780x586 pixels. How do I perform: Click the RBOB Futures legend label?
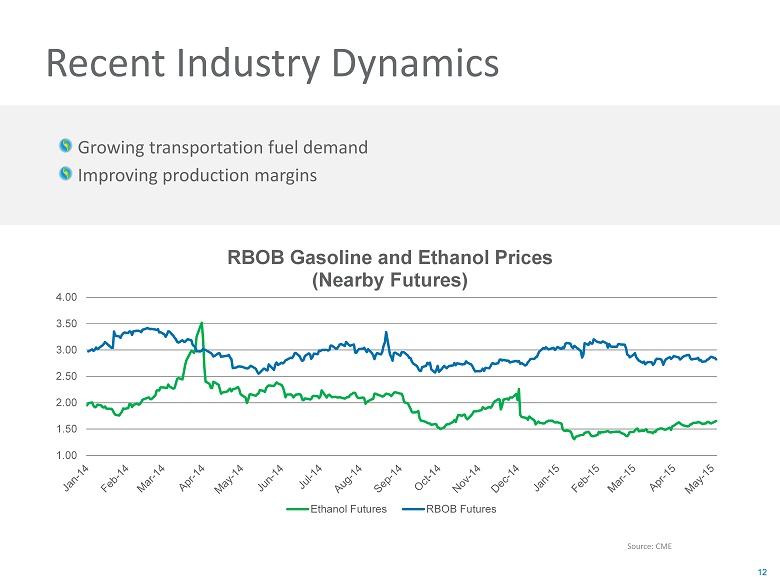(461, 509)
